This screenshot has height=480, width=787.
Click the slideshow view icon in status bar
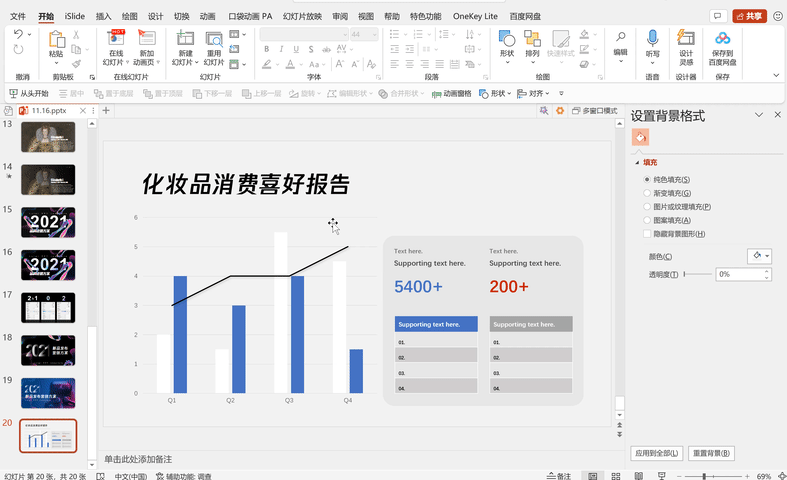click(x=662, y=476)
